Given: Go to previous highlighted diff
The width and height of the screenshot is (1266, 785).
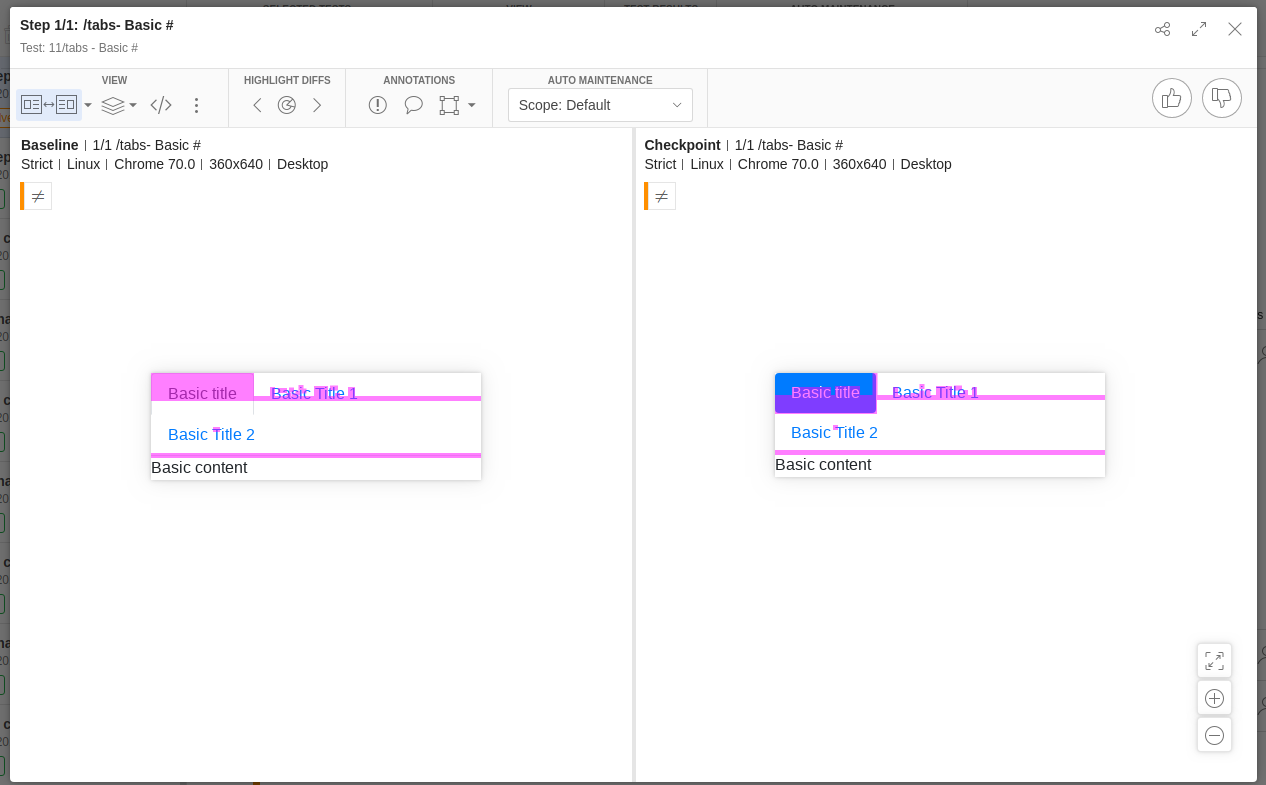Looking at the screenshot, I should click(257, 105).
